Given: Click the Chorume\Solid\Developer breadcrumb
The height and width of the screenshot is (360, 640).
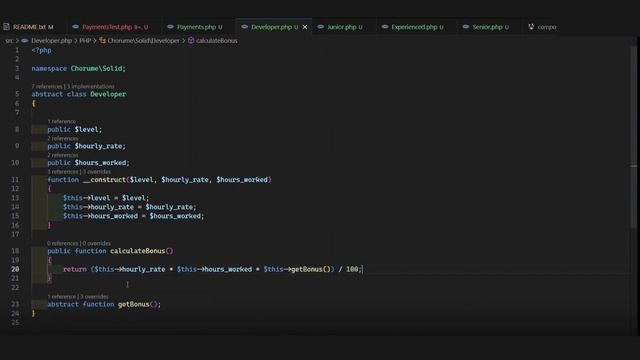Looking at the screenshot, I should pyautogui.click(x=143, y=40).
